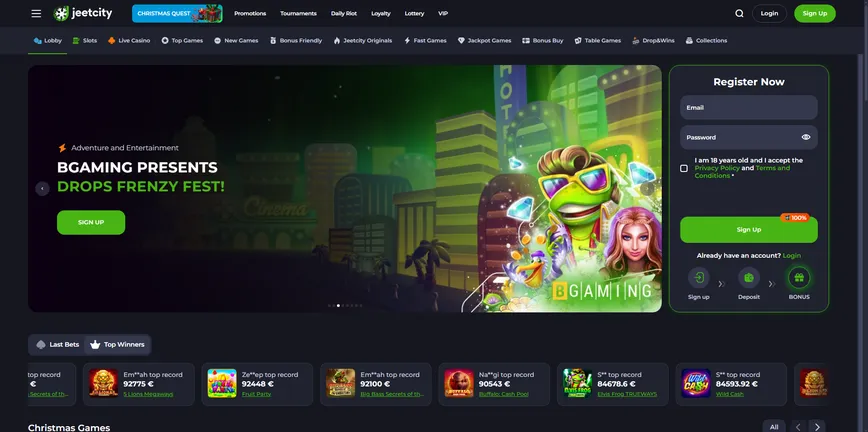
Task: Switch to the Top Winners tab
Action: (x=117, y=344)
